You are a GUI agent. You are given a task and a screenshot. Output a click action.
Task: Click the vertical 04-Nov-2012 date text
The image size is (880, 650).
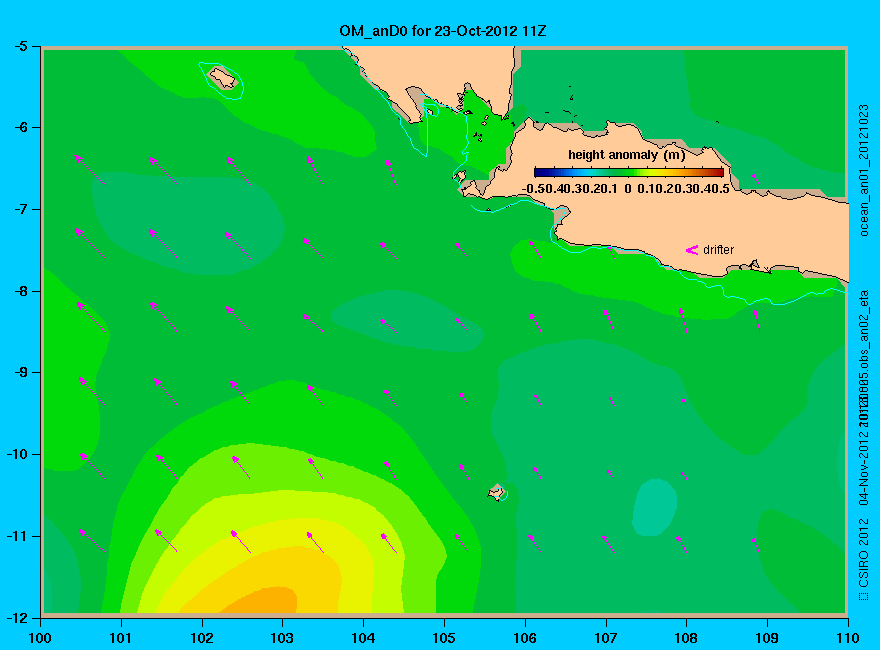[x=864, y=466]
